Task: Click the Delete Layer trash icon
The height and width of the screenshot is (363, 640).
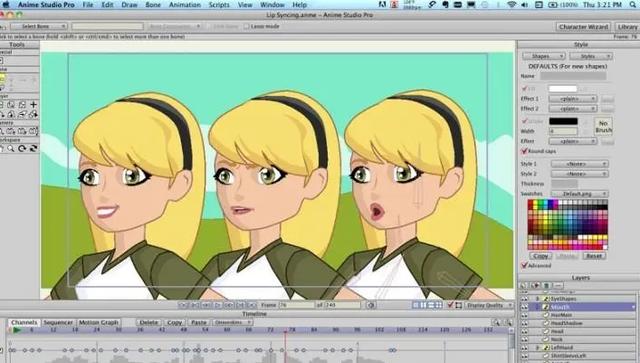Action: (x=547, y=285)
